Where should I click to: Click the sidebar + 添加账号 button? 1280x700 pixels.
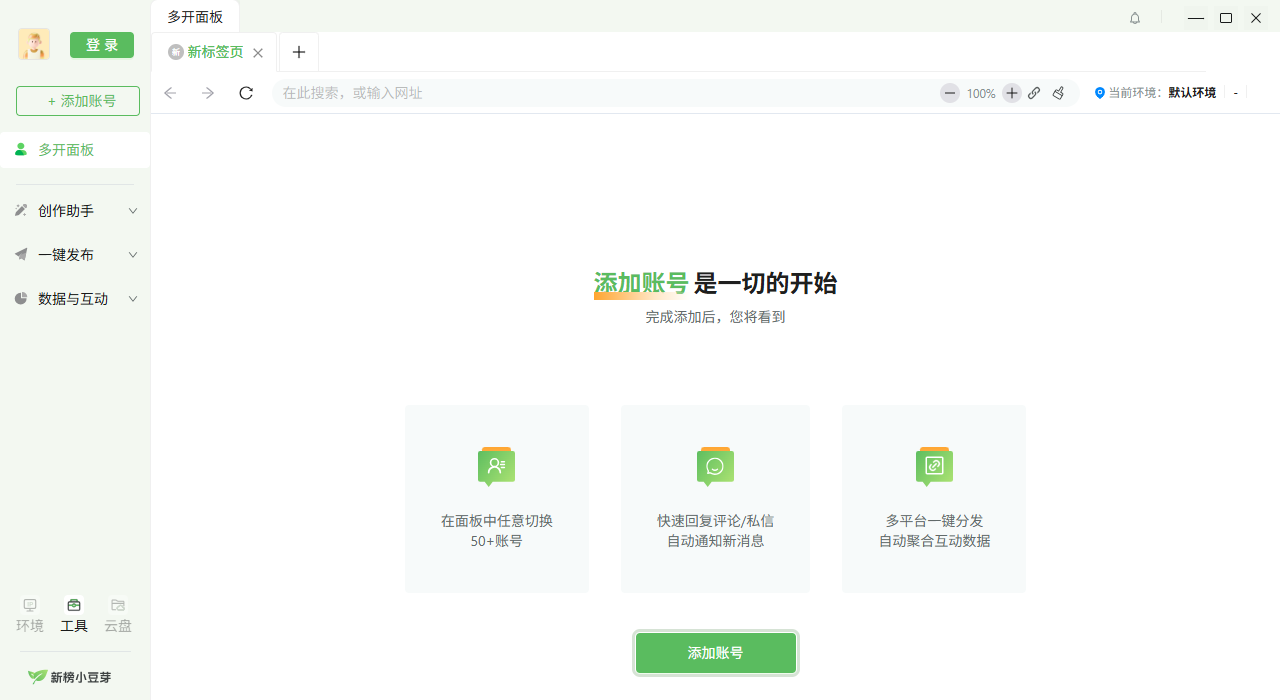78,101
